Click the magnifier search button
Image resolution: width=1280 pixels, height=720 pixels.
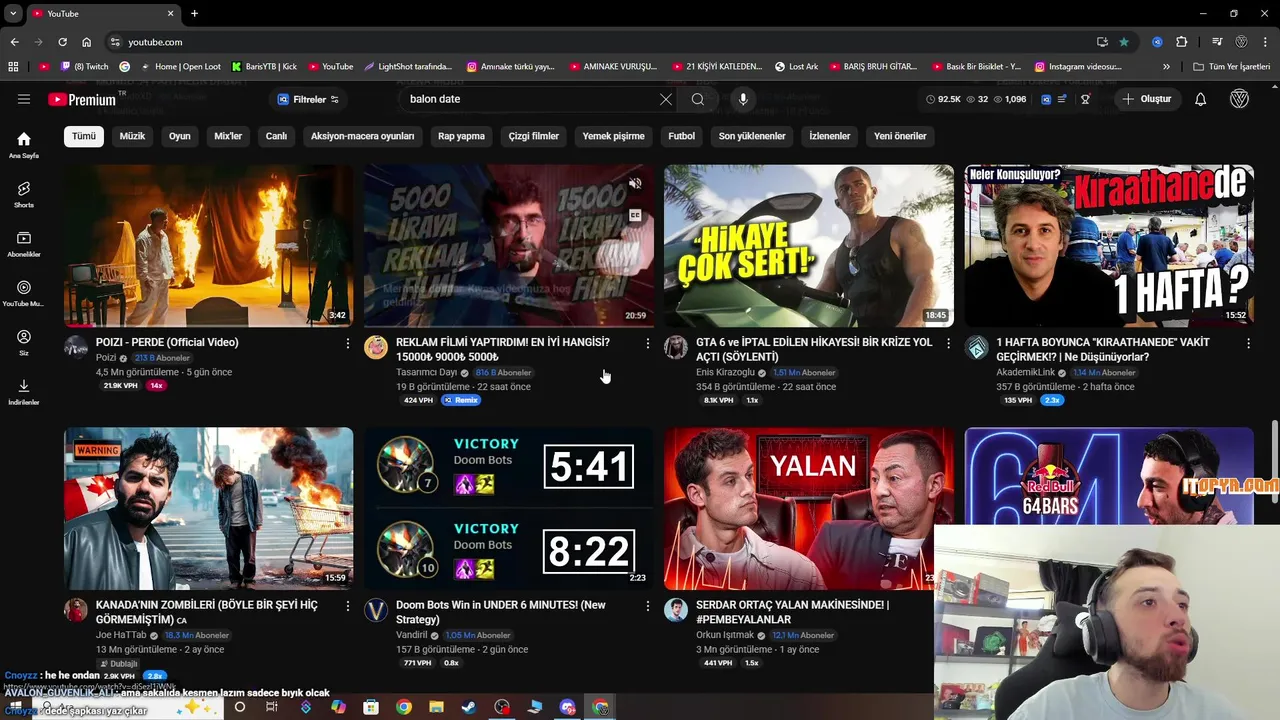698,99
